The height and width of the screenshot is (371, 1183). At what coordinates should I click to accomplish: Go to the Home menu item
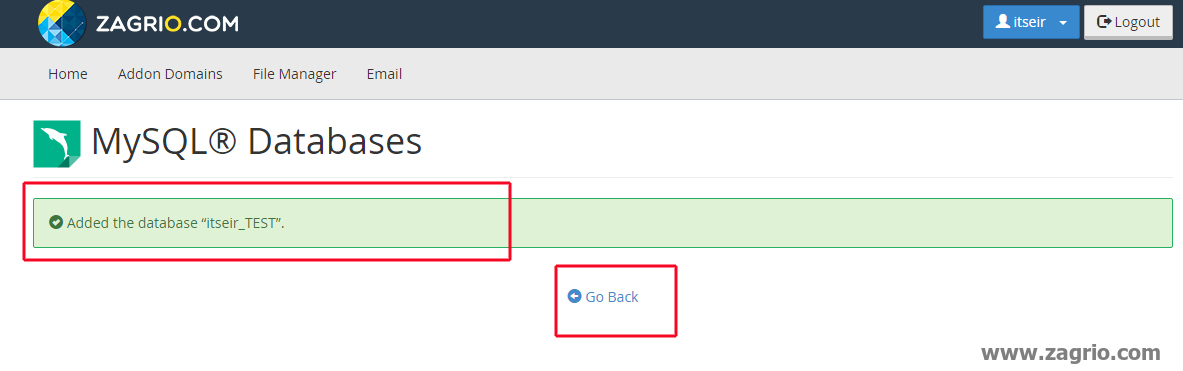(x=68, y=74)
